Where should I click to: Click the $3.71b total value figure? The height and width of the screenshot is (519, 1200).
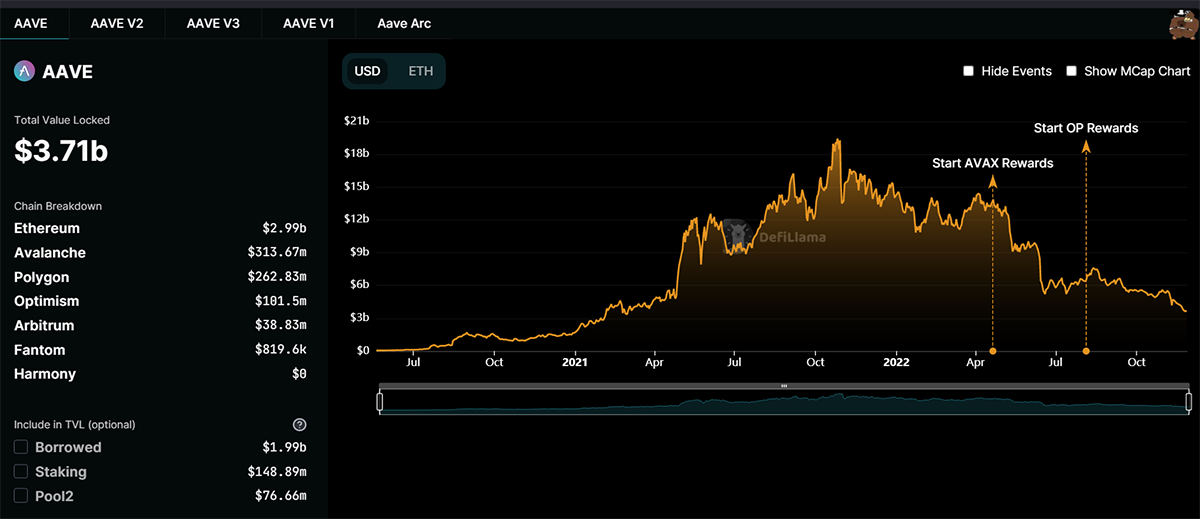[61, 151]
